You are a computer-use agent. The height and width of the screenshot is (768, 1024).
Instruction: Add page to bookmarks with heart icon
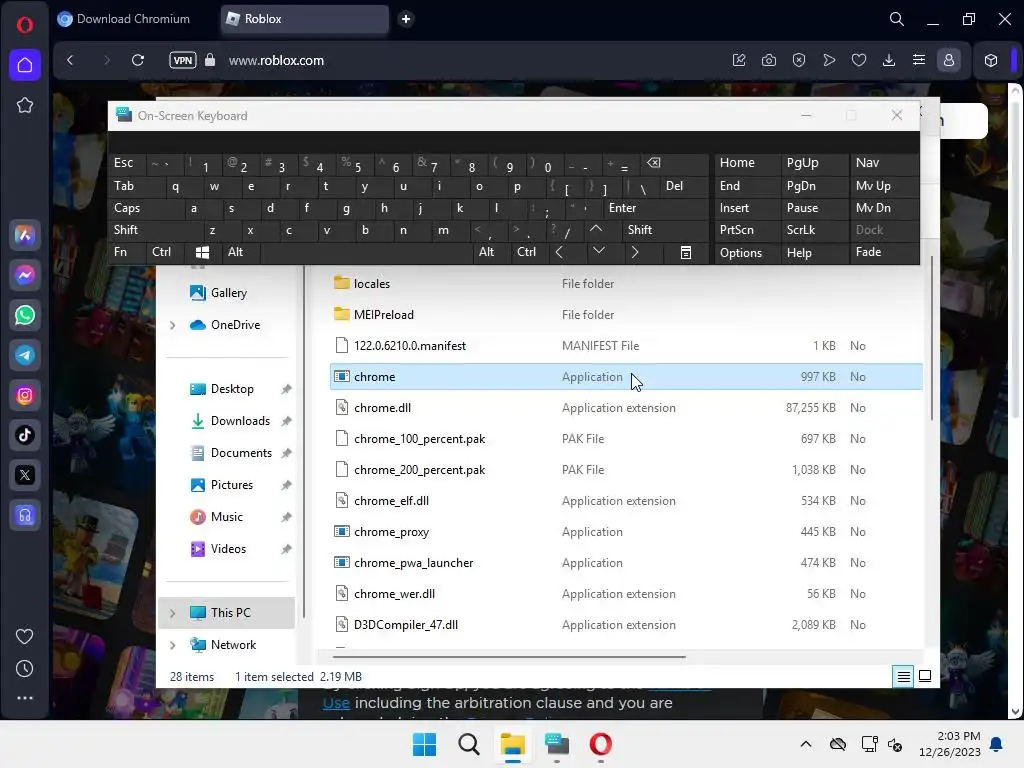859,60
